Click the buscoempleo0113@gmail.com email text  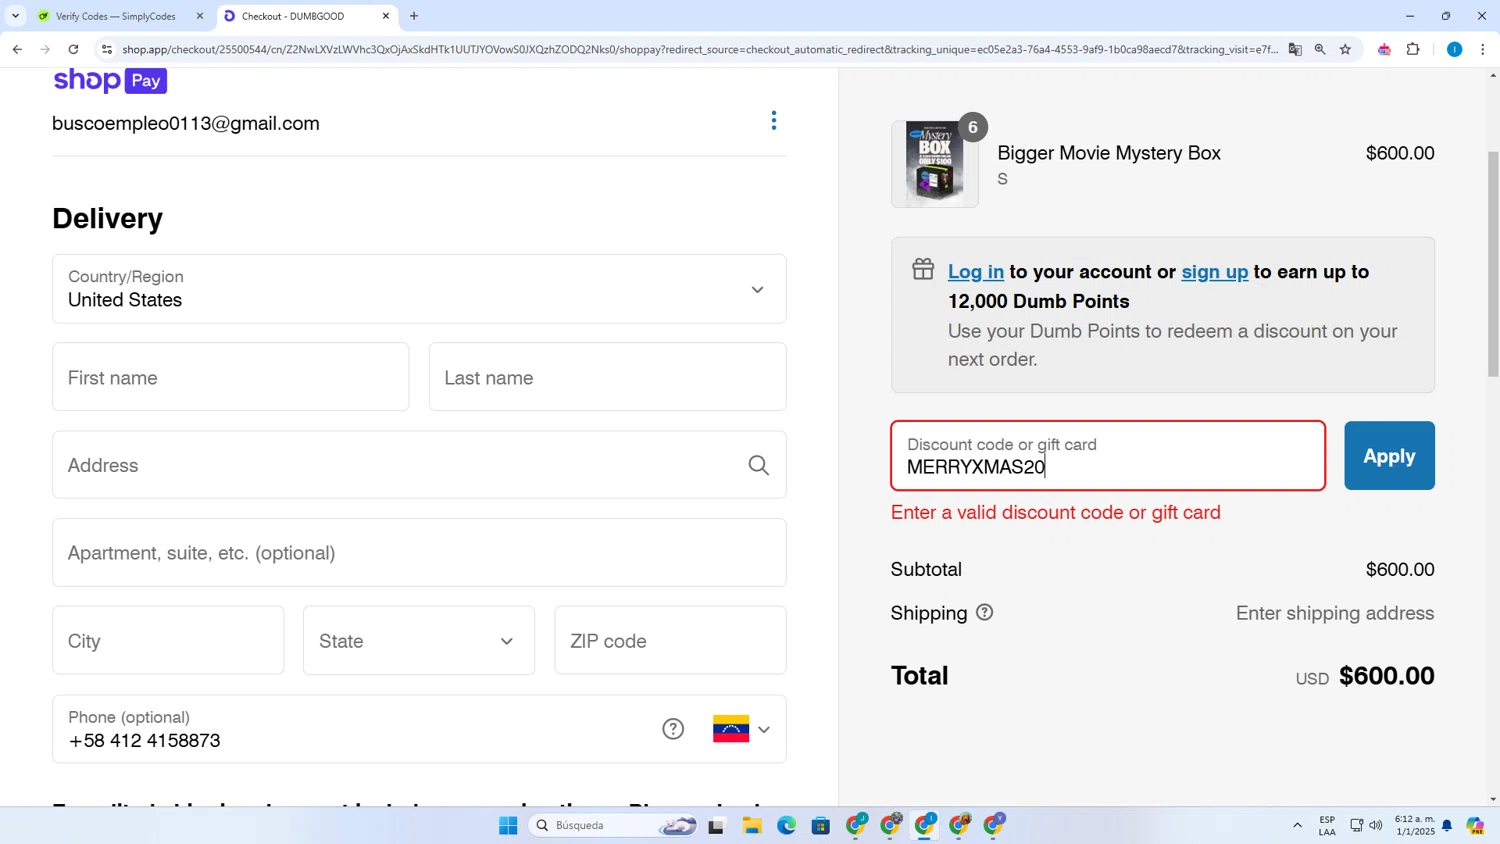point(186,123)
